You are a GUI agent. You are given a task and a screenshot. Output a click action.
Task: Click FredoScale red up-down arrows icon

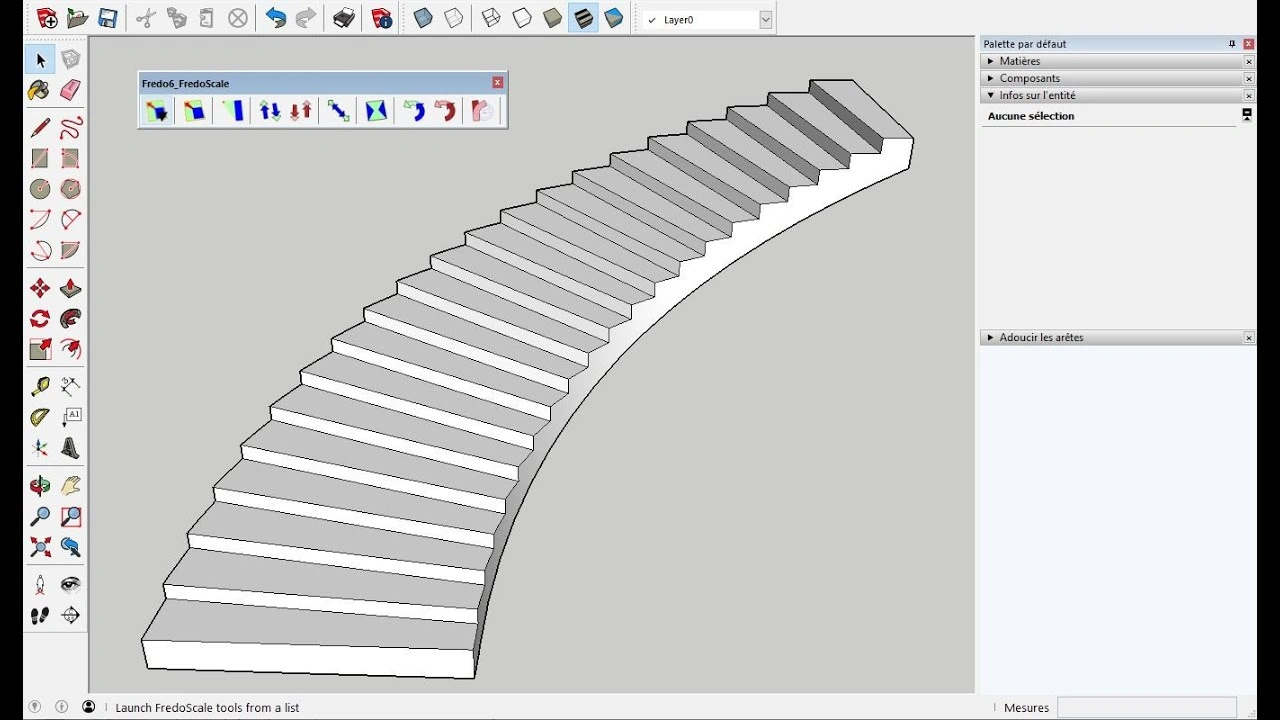coord(300,111)
